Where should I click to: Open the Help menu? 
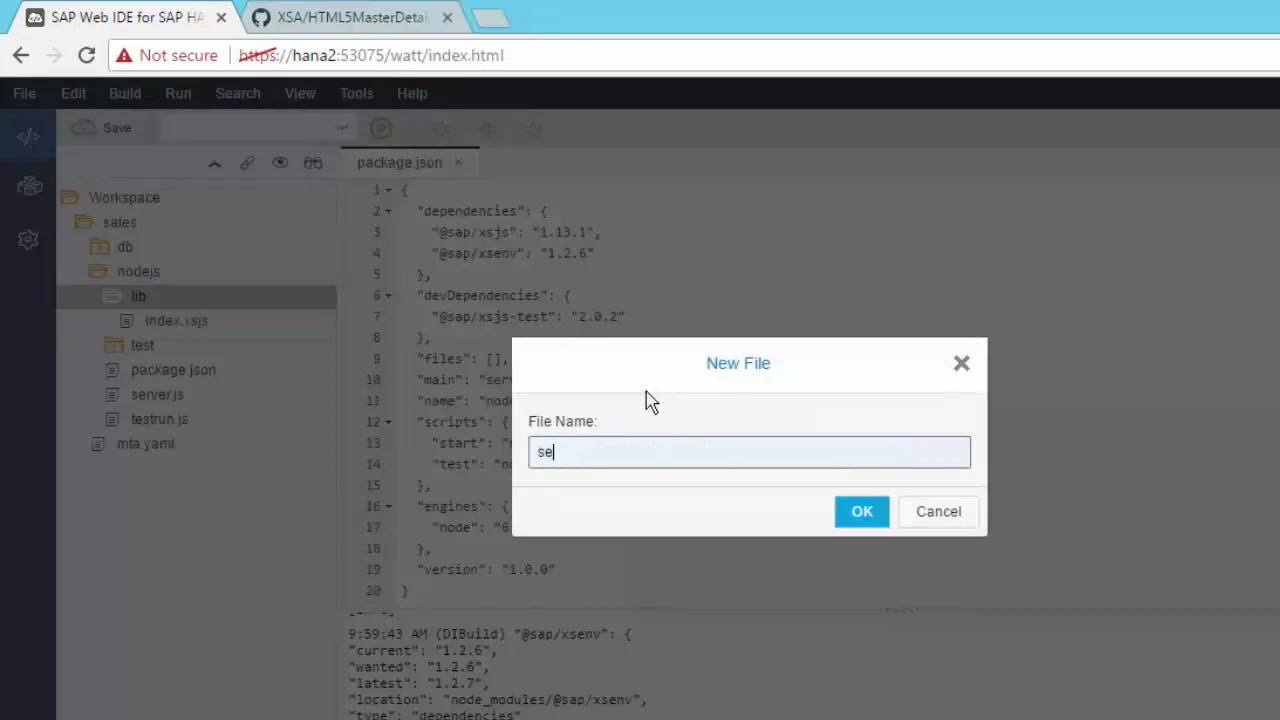412,93
